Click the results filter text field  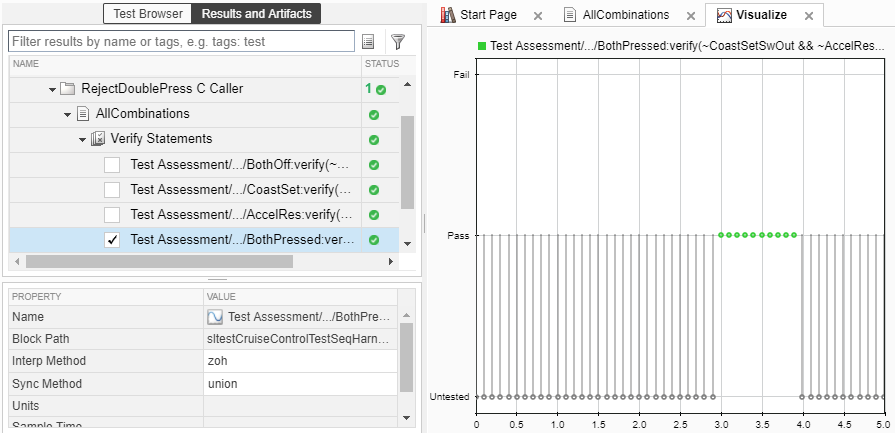click(181, 41)
